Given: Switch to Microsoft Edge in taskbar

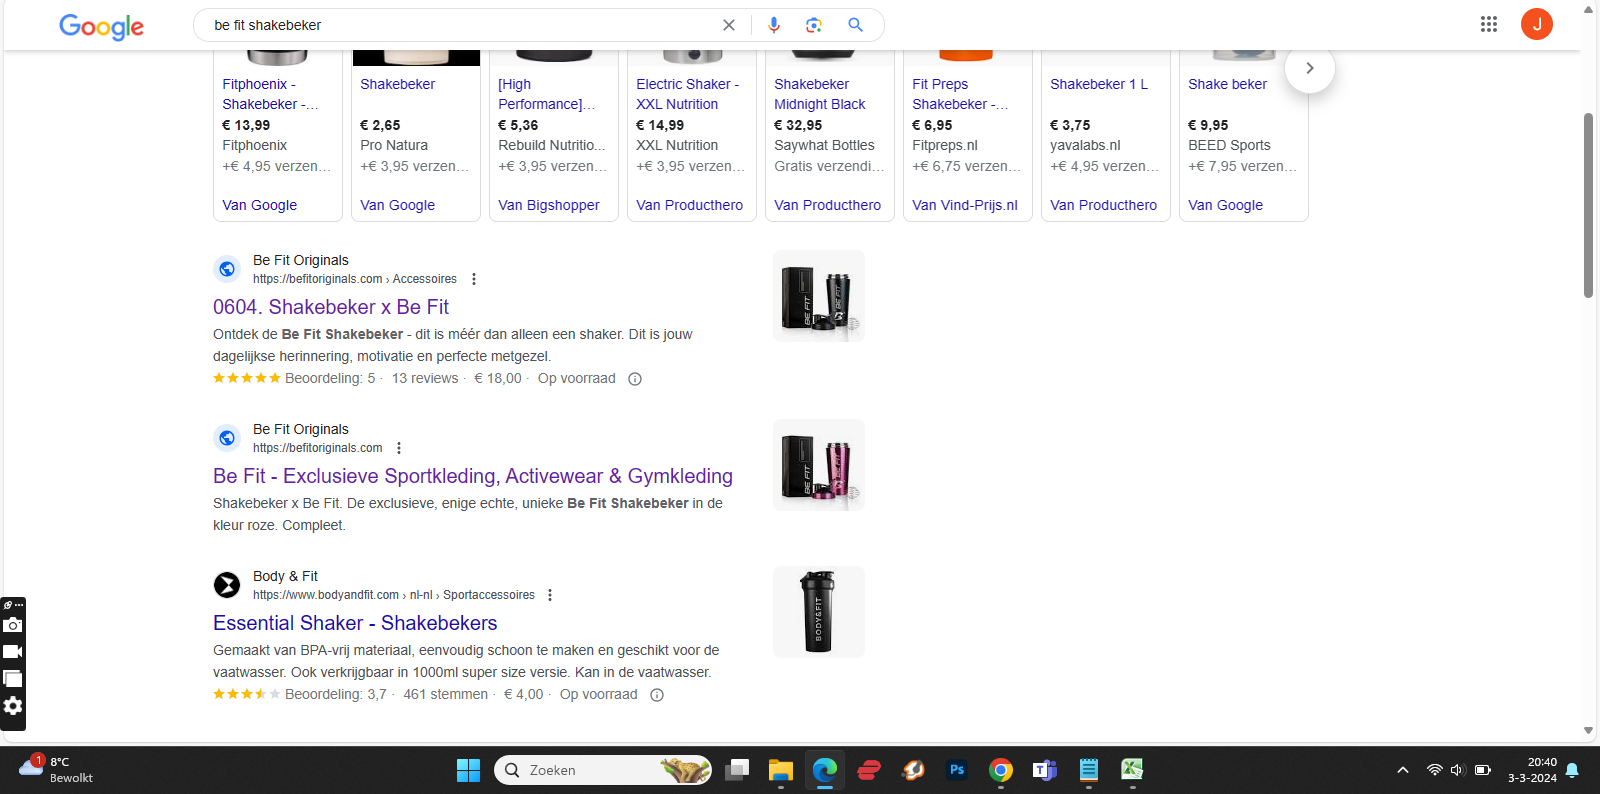Looking at the screenshot, I should [x=825, y=770].
